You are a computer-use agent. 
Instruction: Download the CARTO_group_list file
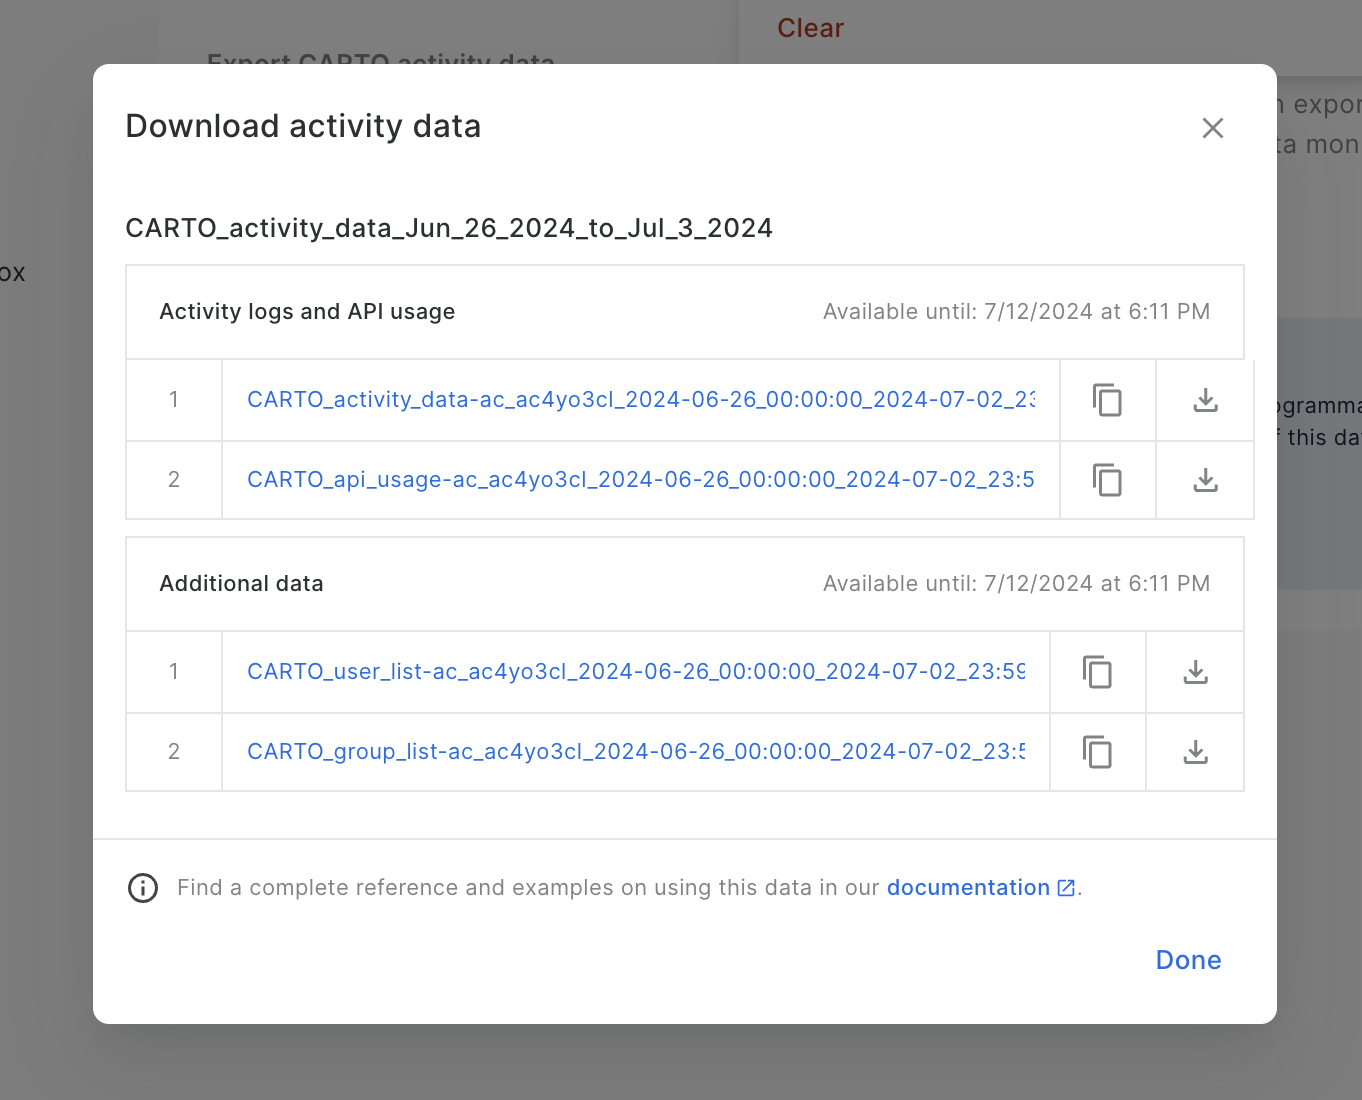(x=1195, y=752)
